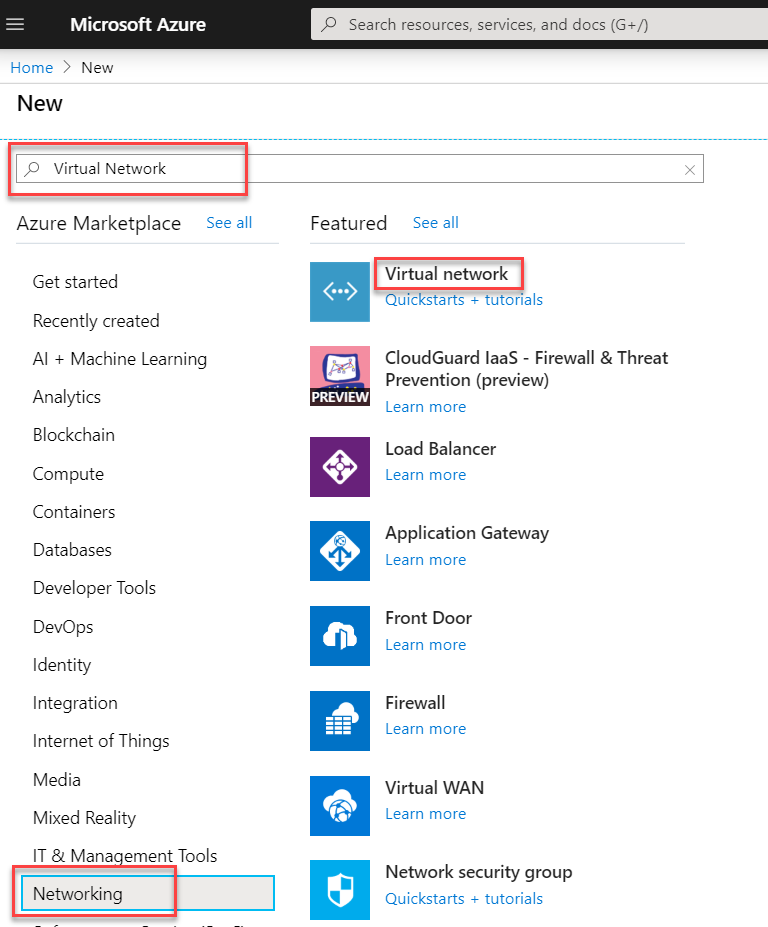Open Network security group item
Screen dimensions: 768x927
[478, 872]
